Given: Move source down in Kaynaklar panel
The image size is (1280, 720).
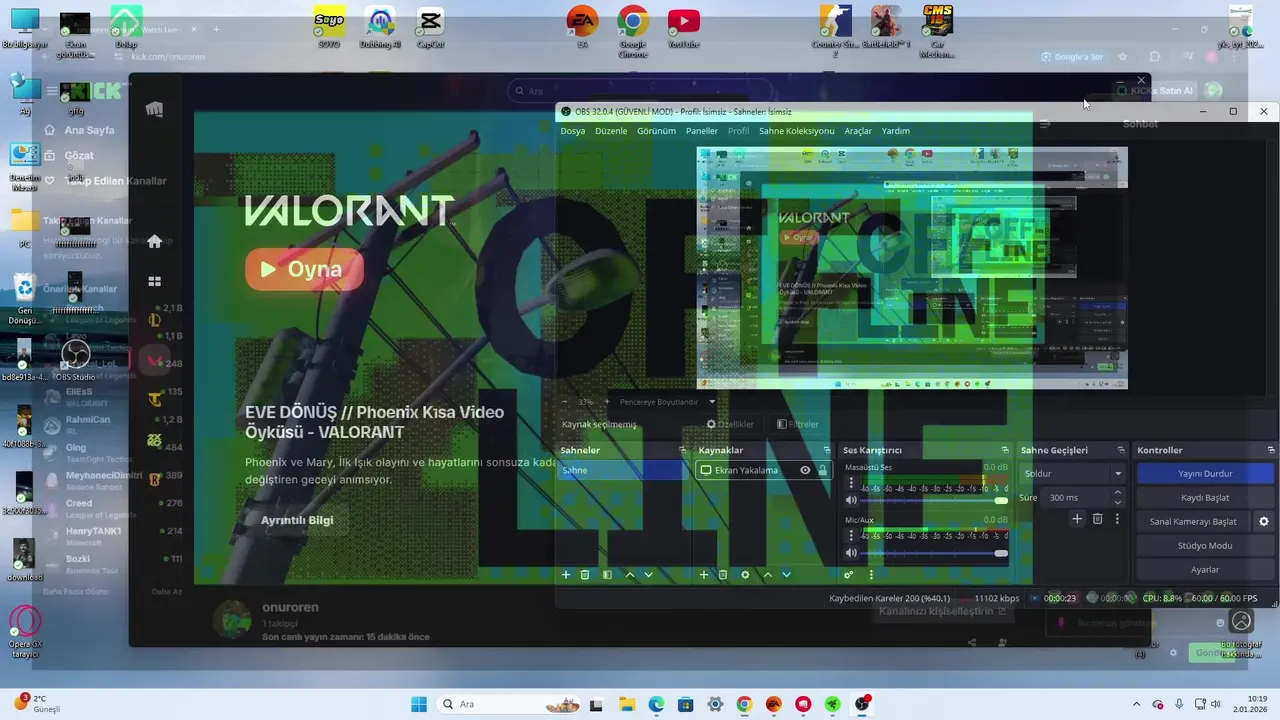Looking at the screenshot, I should click(787, 575).
